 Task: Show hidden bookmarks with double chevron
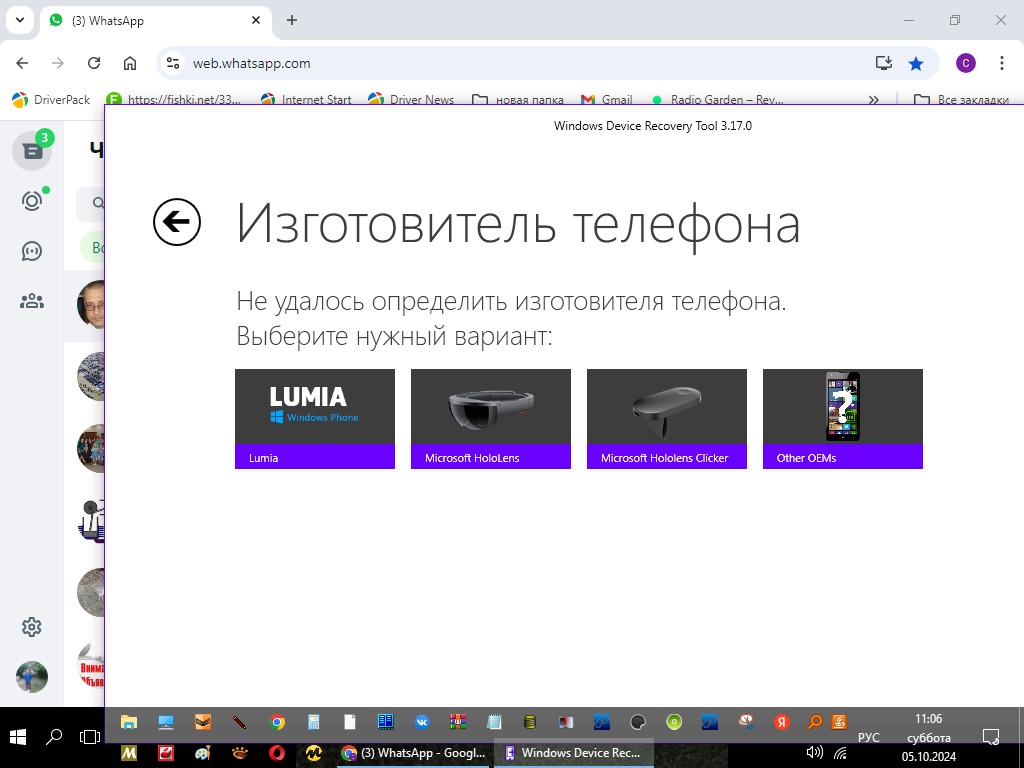(x=873, y=99)
